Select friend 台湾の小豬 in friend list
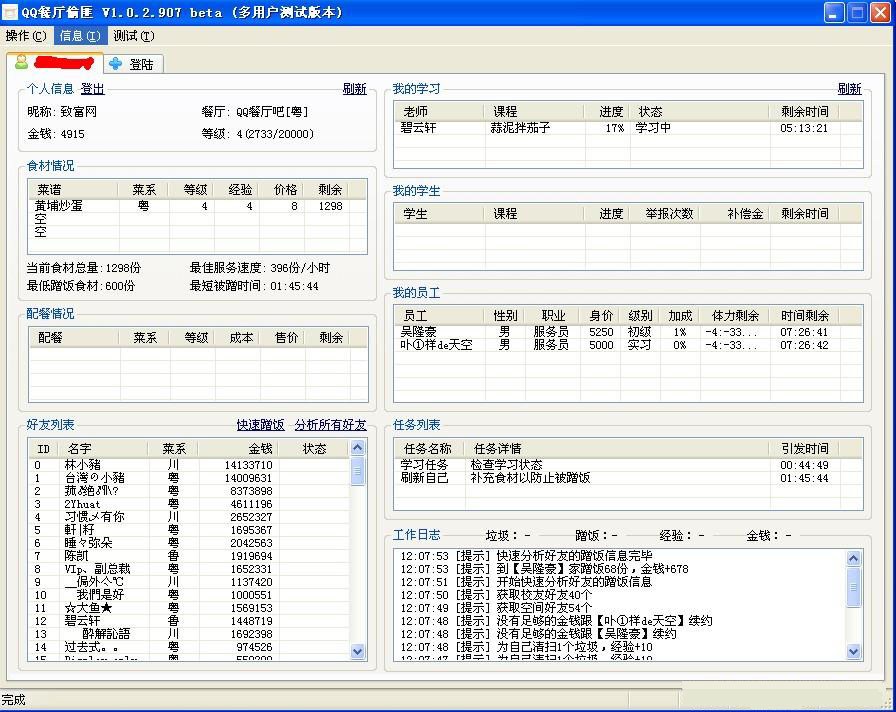Image resolution: width=896 pixels, height=712 pixels. (189, 478)
